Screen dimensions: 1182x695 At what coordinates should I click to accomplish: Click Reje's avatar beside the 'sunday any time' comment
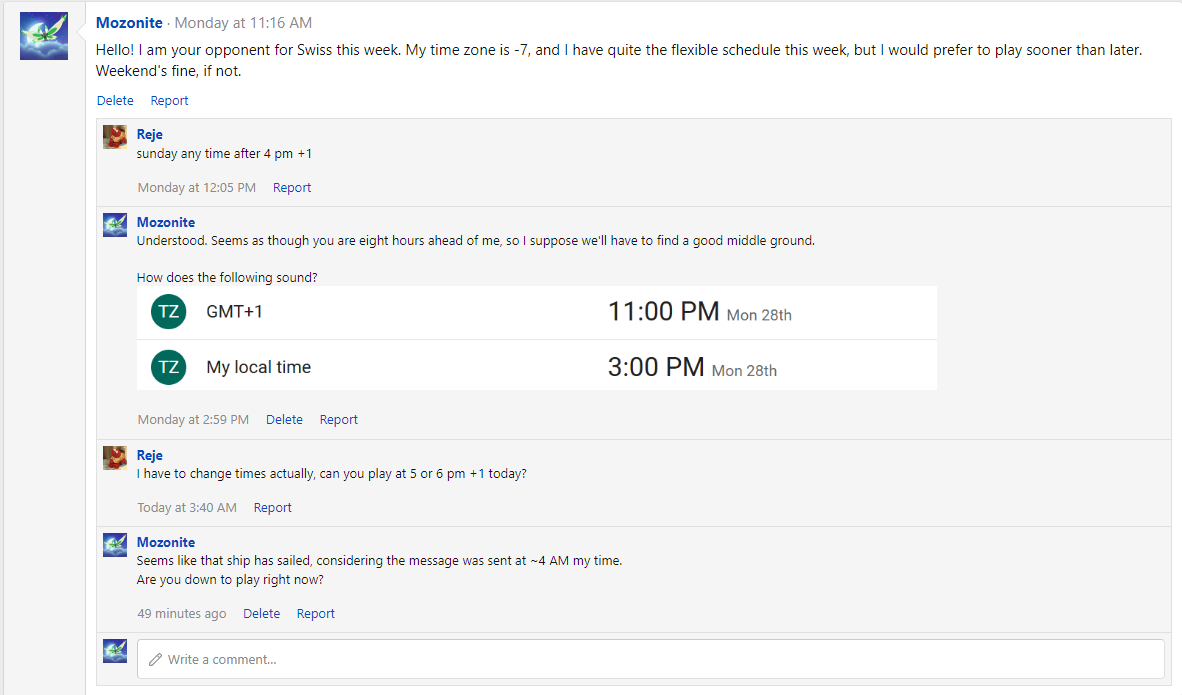[x=115, y=137]
